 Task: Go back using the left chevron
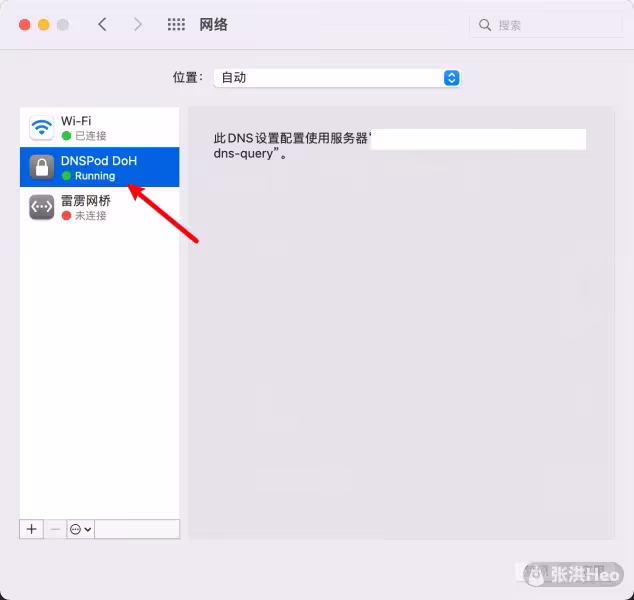point(102,24)
